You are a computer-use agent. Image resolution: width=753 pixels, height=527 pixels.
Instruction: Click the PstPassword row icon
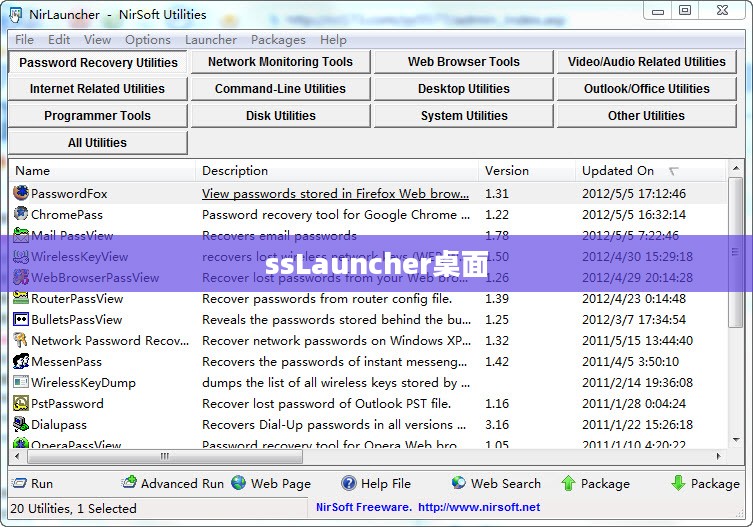tap(21, 404)
